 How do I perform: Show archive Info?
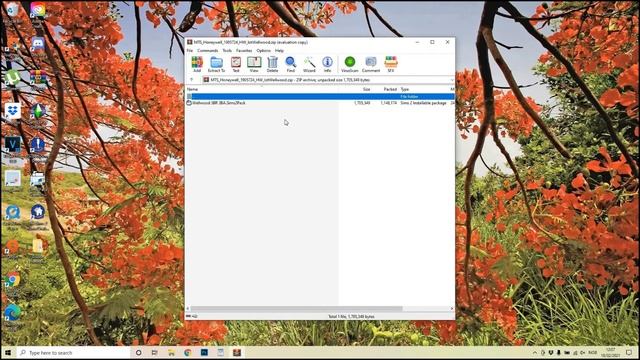click(x=327, y=64)
